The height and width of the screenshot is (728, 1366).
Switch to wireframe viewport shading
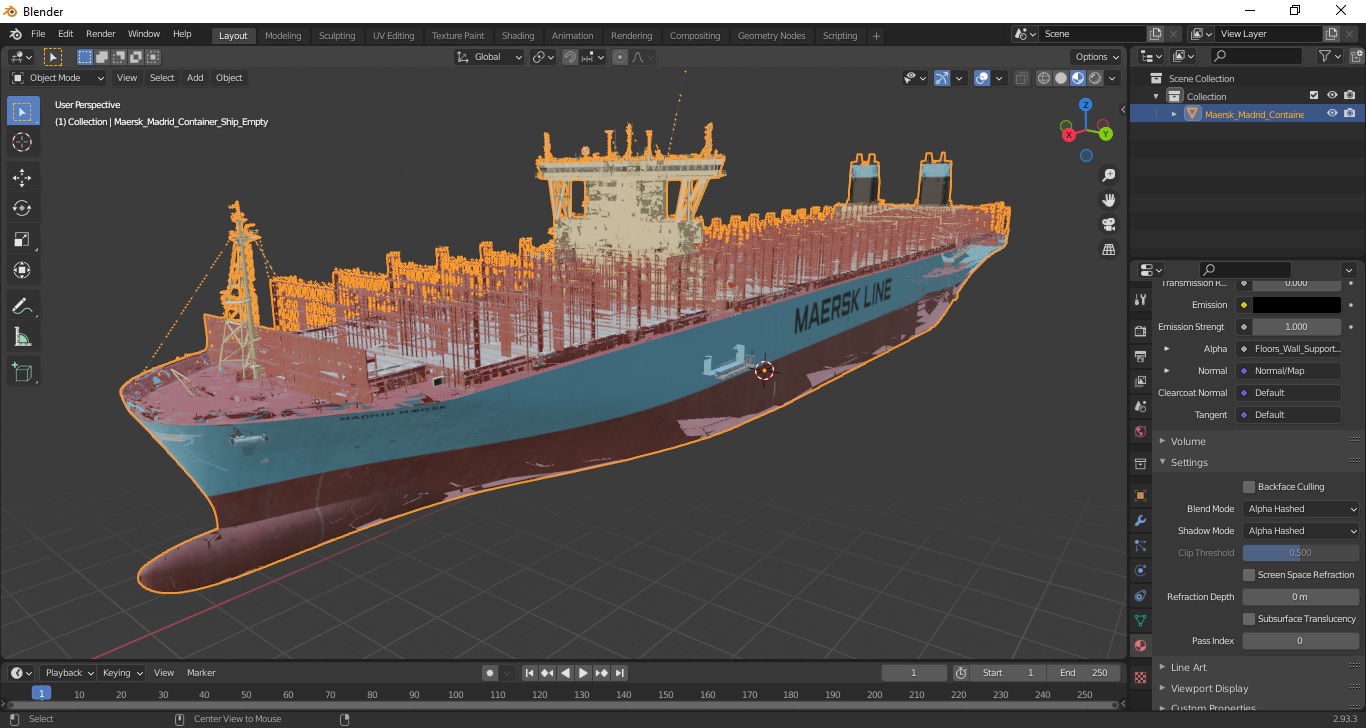(1044, 78)
